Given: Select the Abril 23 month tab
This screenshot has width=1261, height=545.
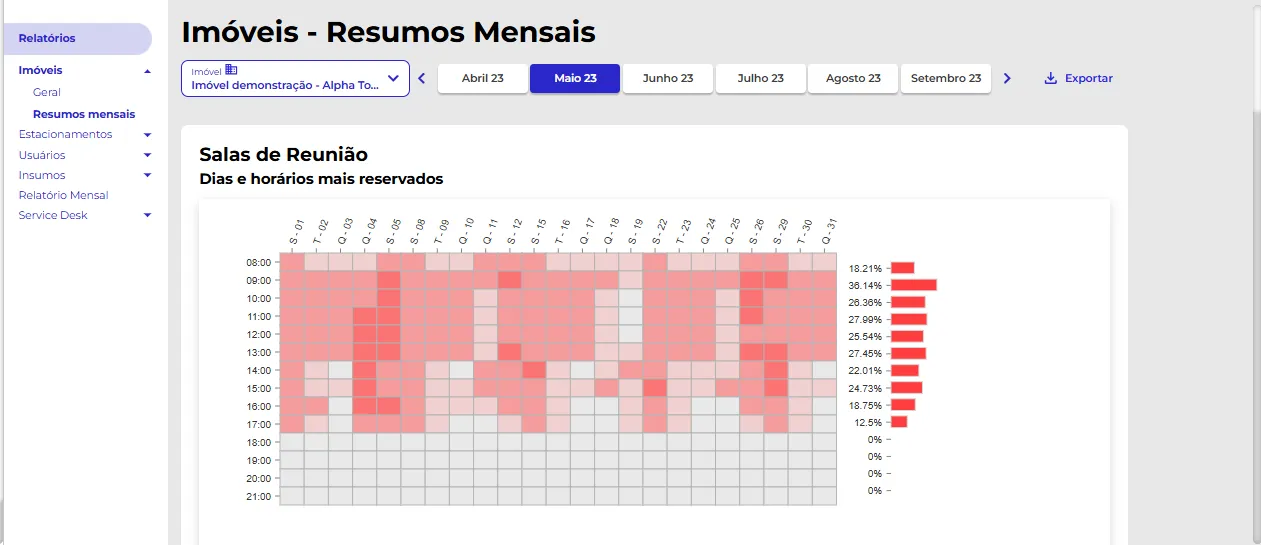Looking at the screenshot, I should point(482,78).
